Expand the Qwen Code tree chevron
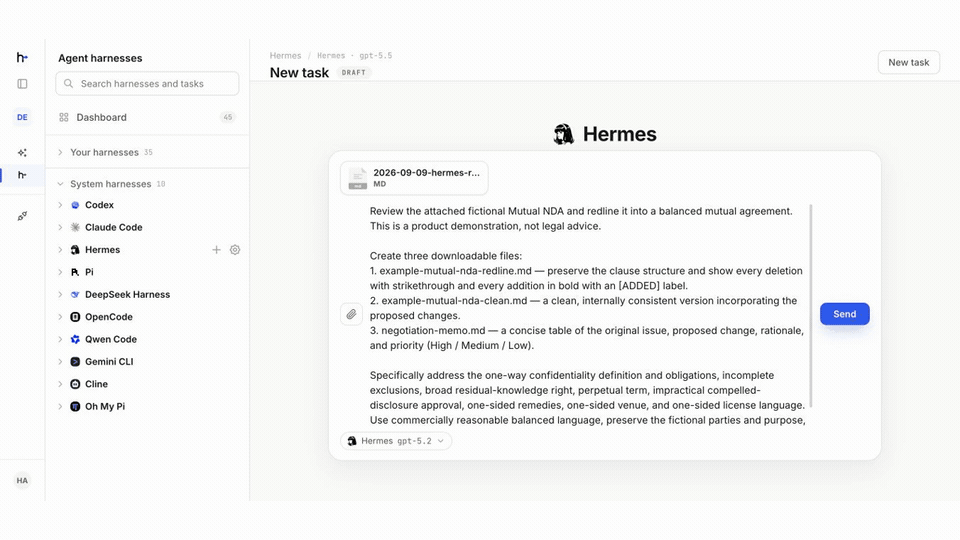 60,339
